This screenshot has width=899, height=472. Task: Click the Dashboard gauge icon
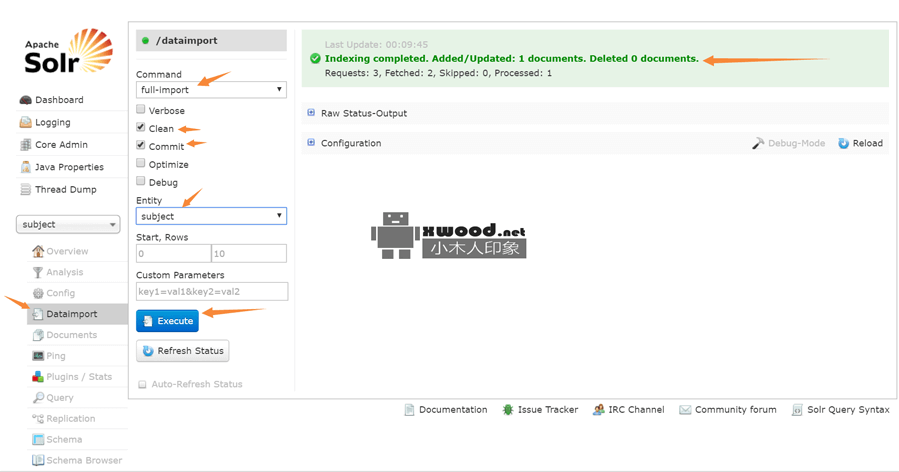click(x=26, y=100)
